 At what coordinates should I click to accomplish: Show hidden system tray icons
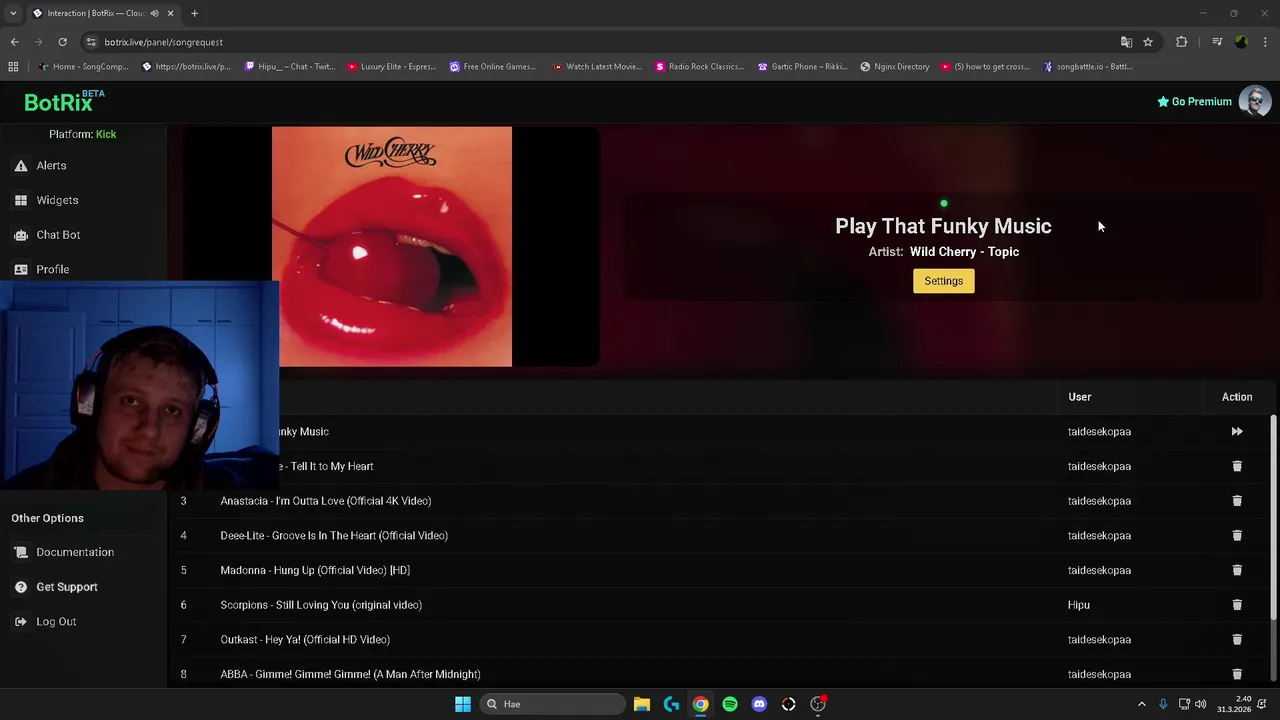pyautogui.click(x=1142, y=704)
